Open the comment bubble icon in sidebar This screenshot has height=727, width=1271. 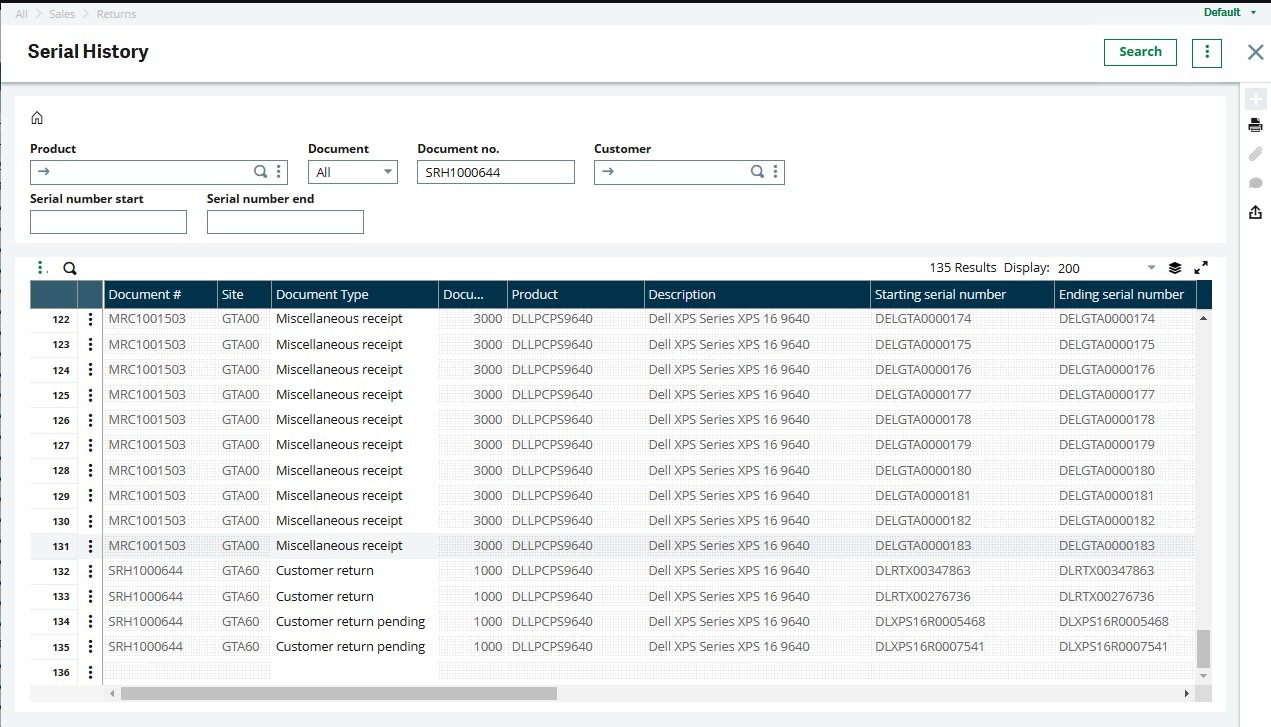click(x=1255, y=183)
